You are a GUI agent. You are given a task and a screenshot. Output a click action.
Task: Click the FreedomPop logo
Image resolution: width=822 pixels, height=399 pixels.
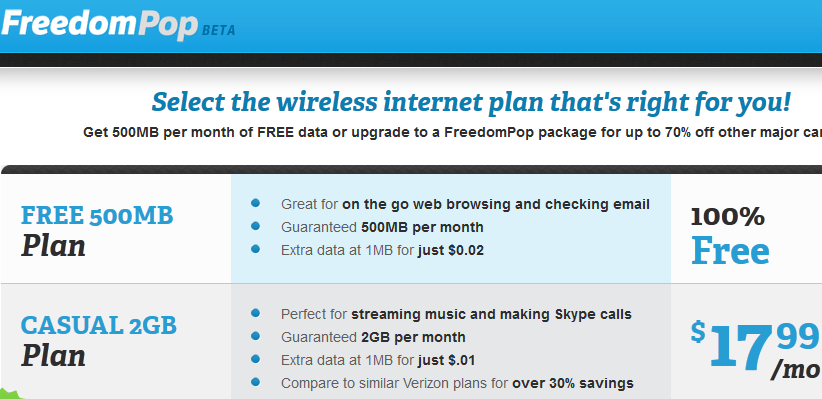coord(100,25)
